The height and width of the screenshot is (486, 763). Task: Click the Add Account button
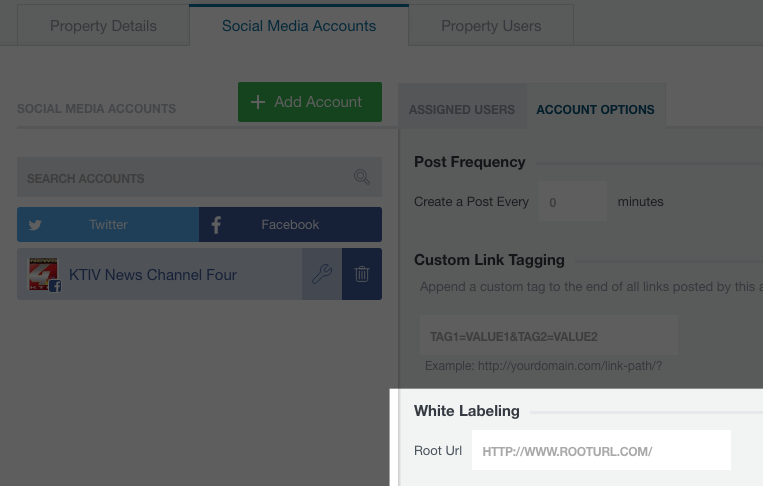310,102
